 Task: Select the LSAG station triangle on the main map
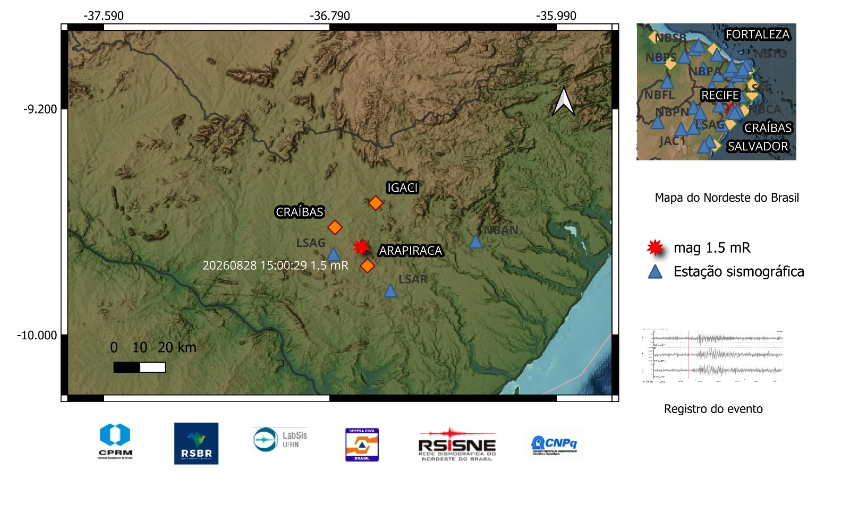tap(333, 254)
